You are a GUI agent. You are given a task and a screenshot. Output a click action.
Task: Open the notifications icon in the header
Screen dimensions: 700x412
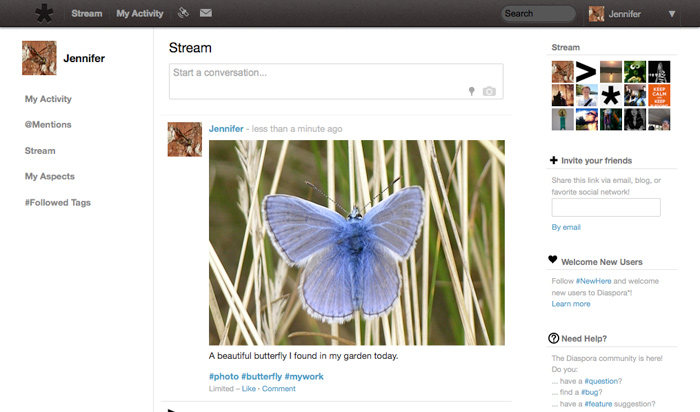click(183, 14)
